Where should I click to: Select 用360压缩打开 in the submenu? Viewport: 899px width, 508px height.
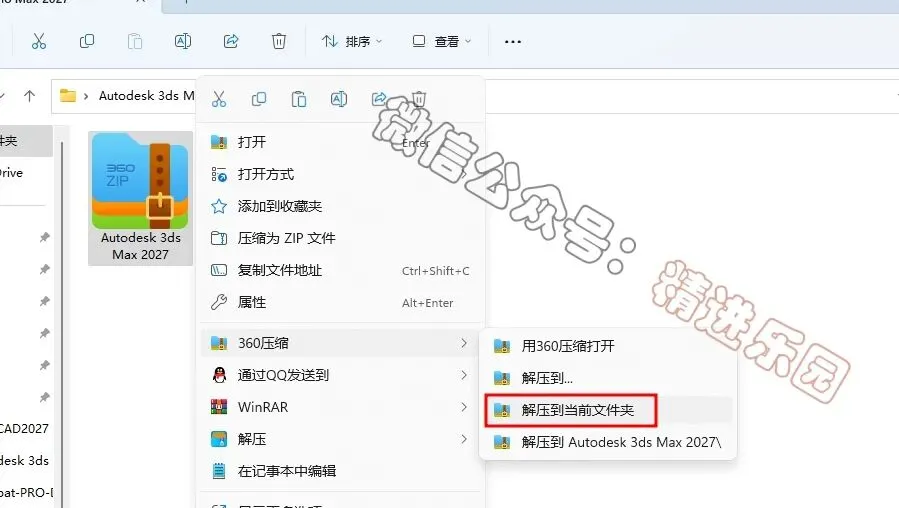tap(608, 346)
